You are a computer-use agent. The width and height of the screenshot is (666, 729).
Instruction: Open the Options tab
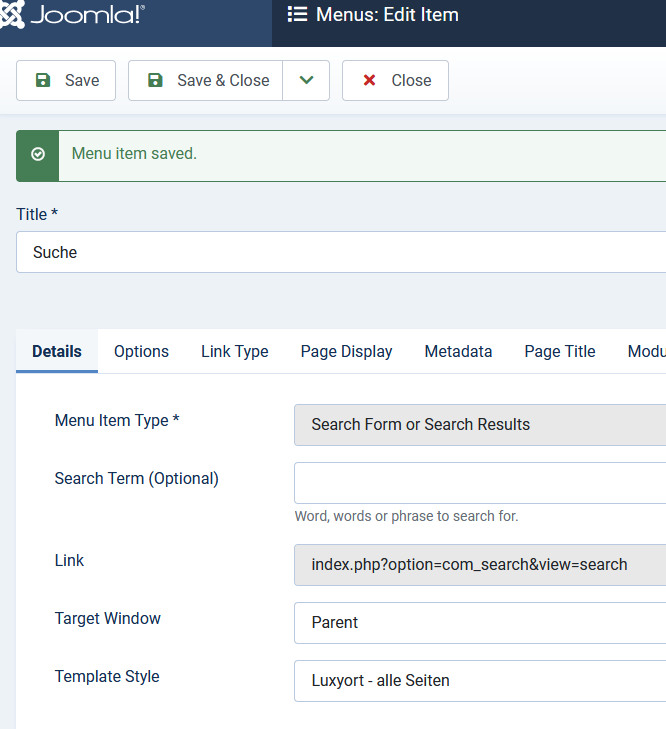(x=141, y=351)
